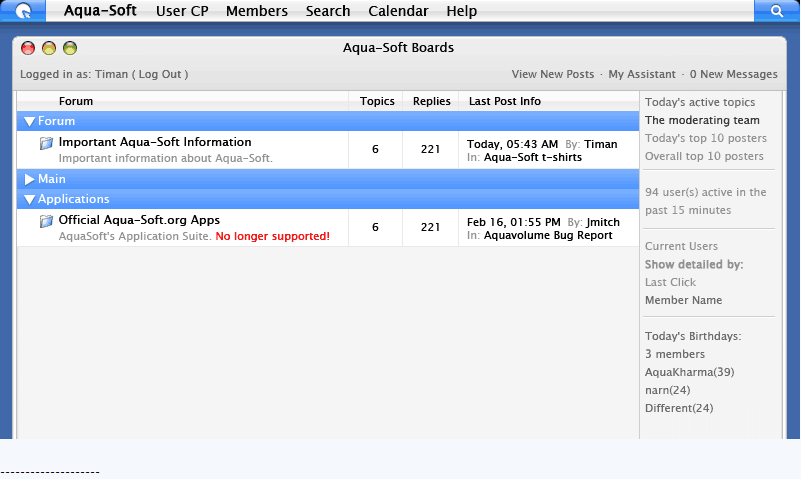Click the 'Current Users' heading
This screenshot has height=479, width=801.
click(x=681, y=246)
